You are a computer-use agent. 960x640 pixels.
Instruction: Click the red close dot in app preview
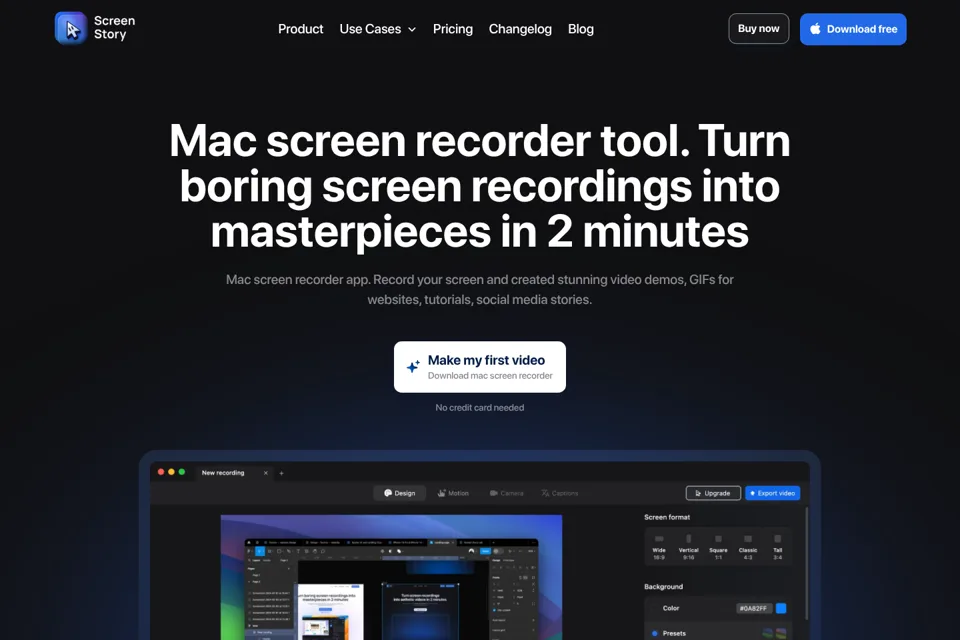[x=161, y=472]
